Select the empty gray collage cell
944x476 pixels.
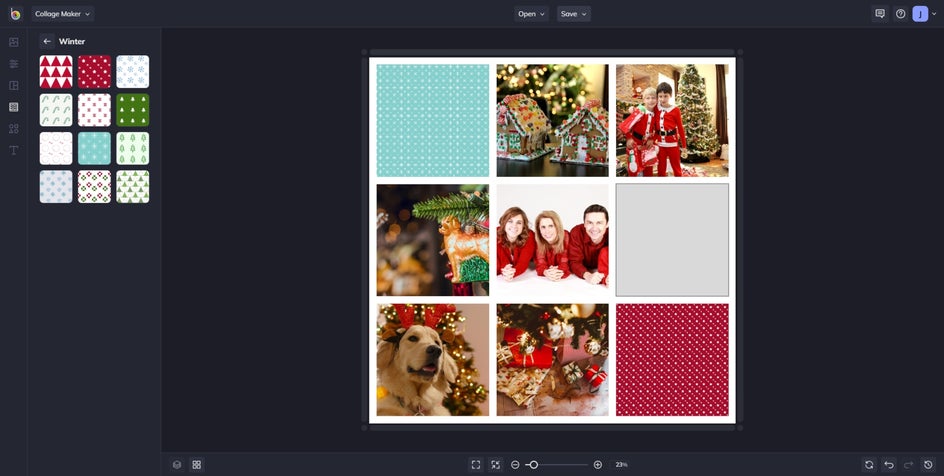pos(672,240)
